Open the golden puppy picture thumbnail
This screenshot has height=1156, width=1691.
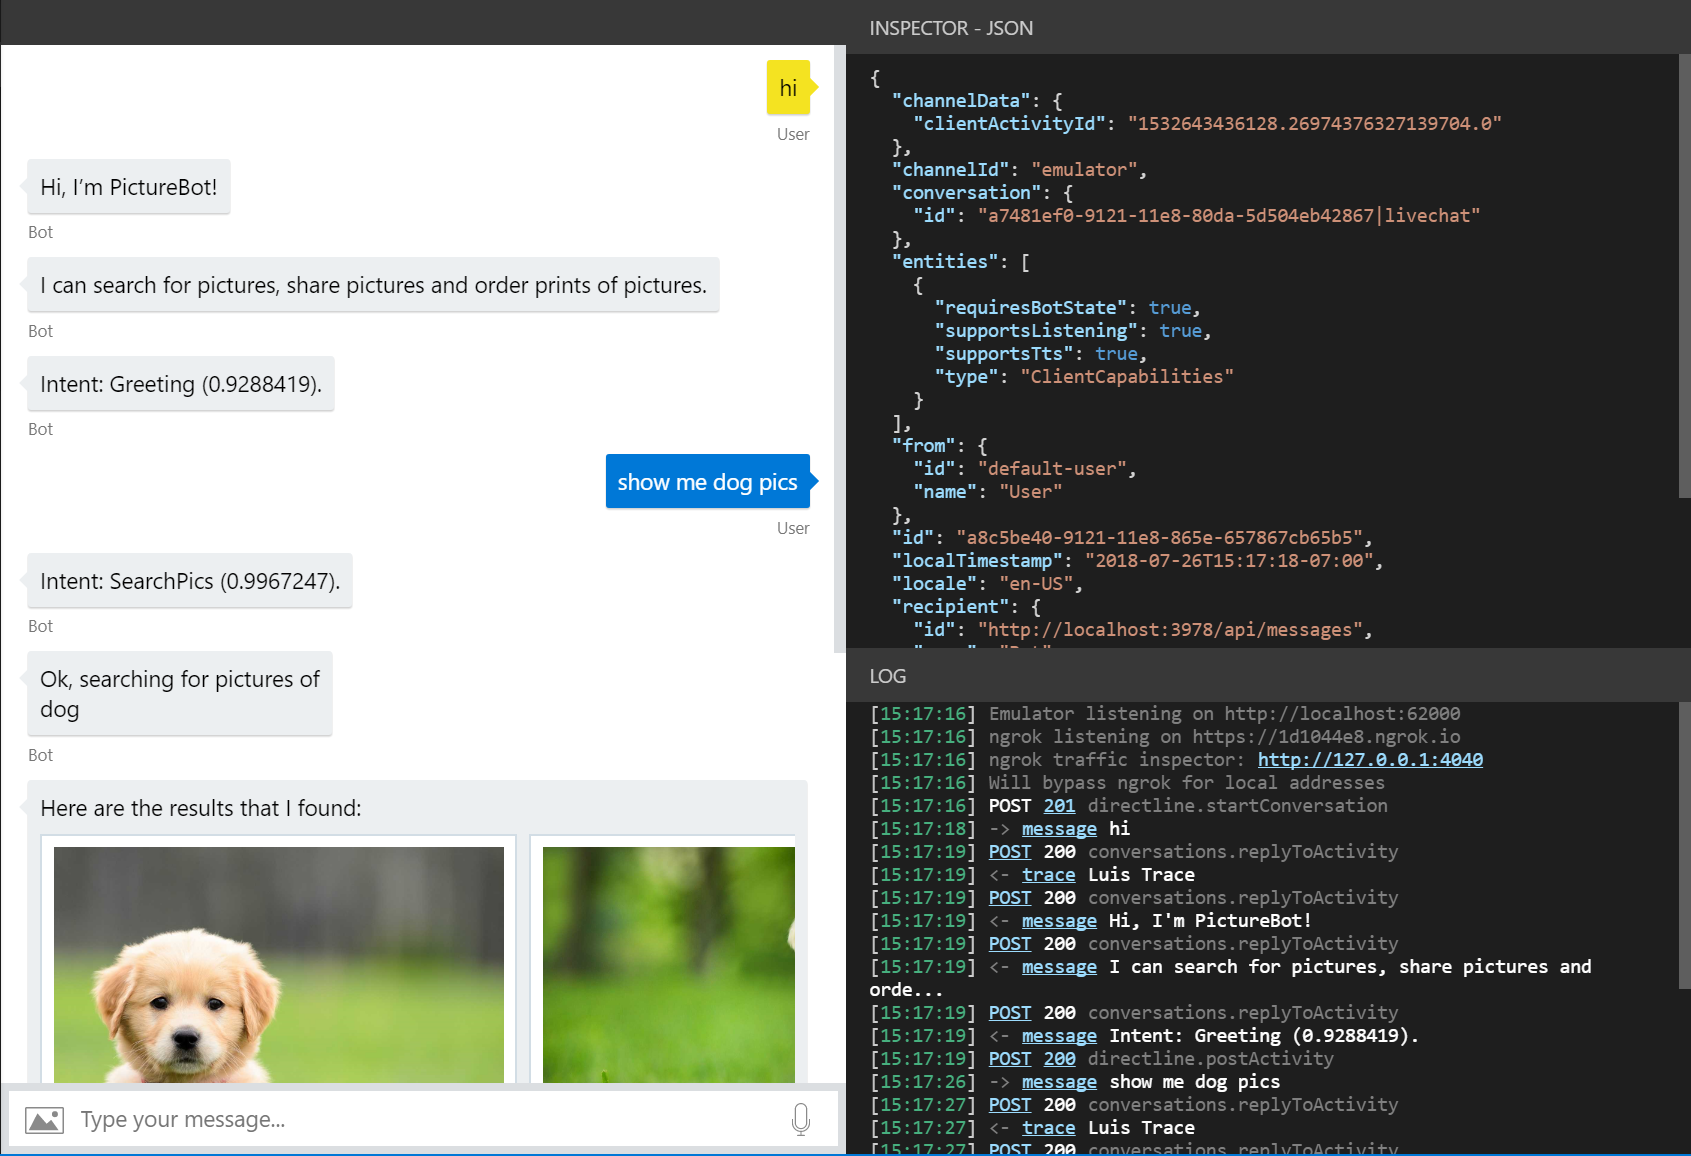pos(279,964)
